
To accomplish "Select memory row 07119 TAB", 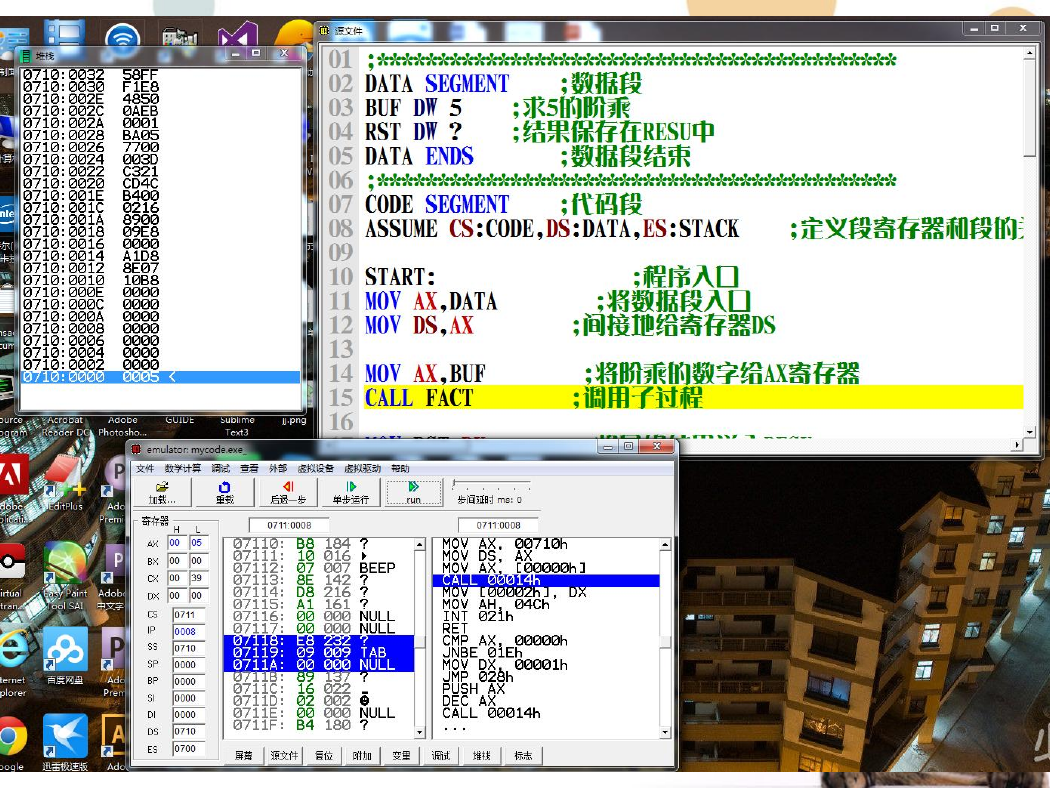I will [x=319, y=652].
